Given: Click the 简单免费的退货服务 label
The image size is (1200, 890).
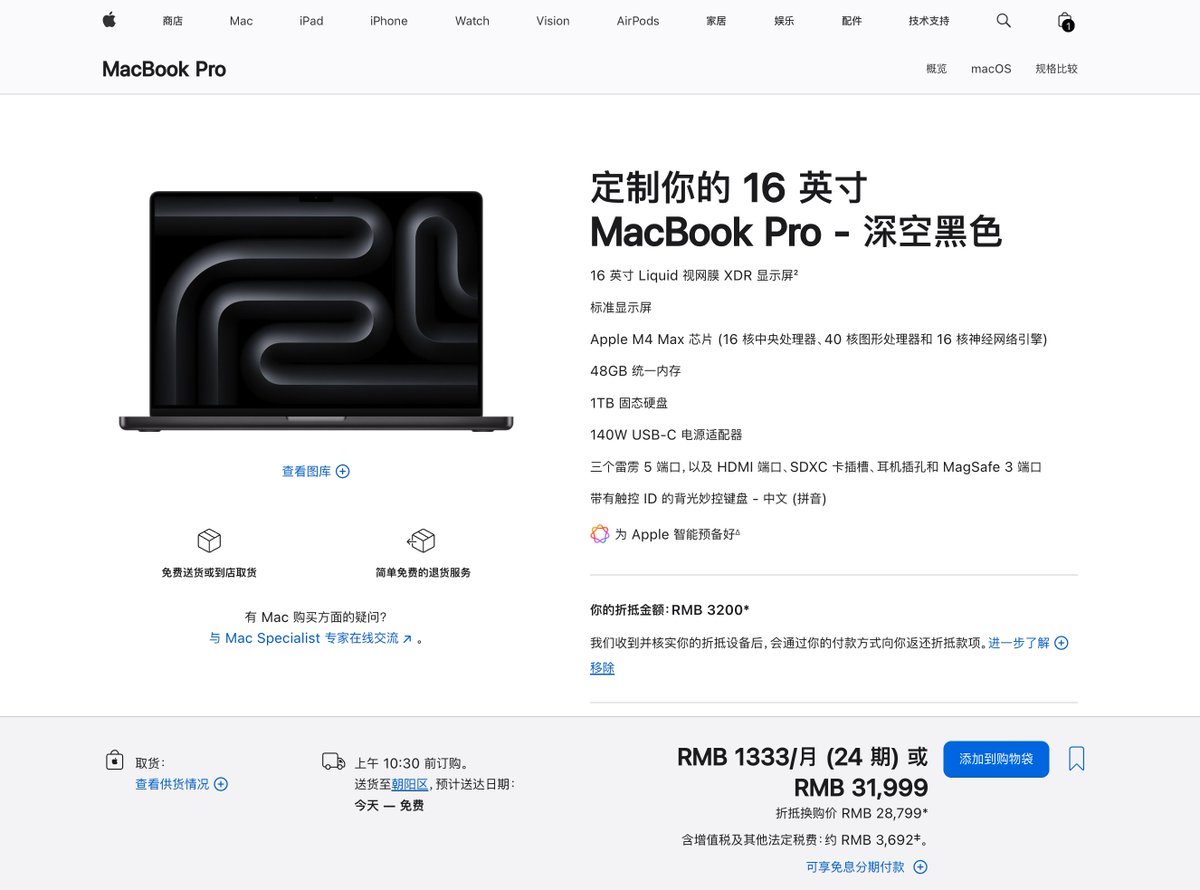Looking at the screenshot, I should pos(422,573).
